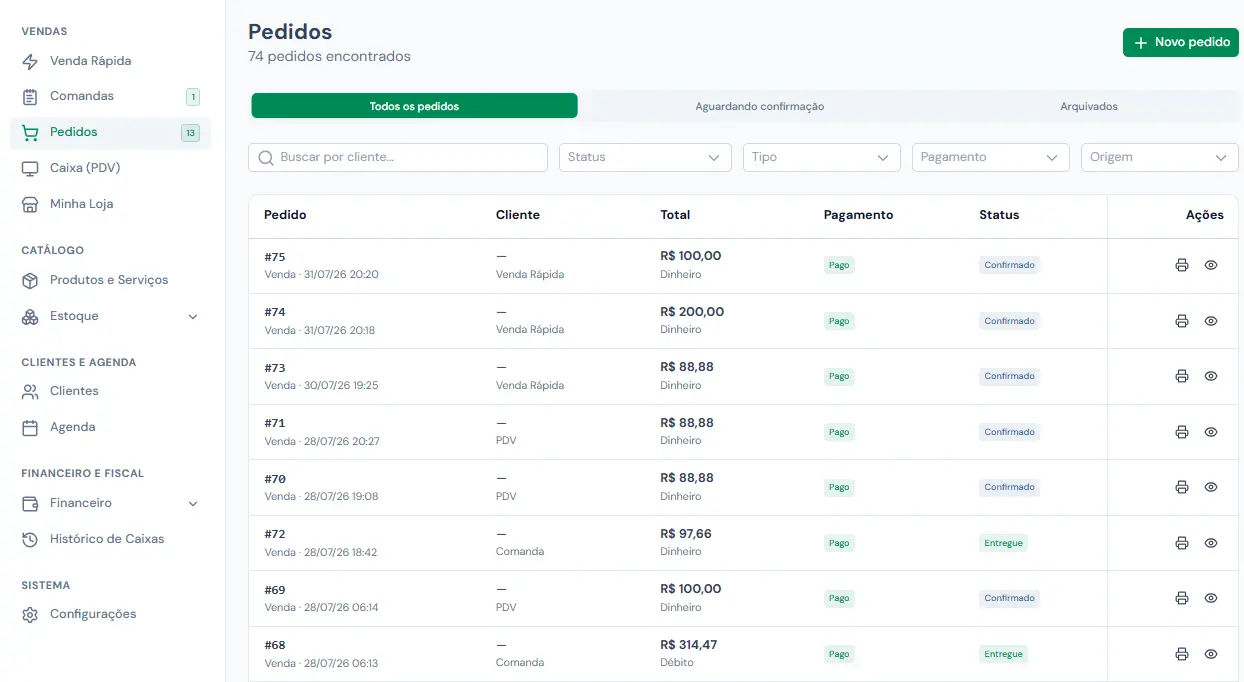Click the Comandas badge showing 1
The height and width of the screenshot is (682, 1244).
coord(193,97)
